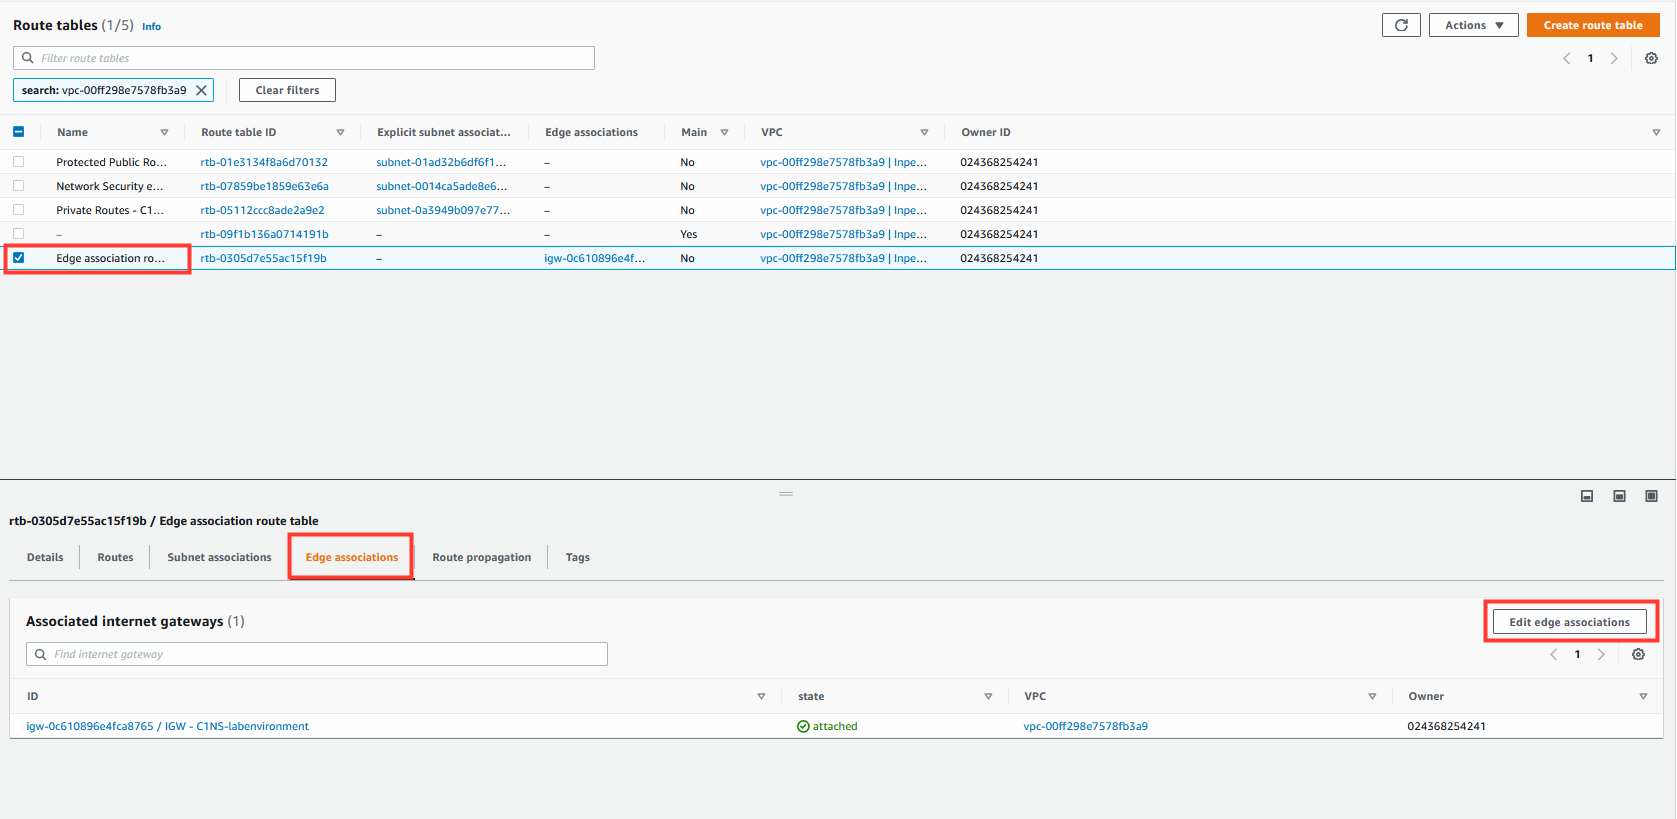Go to next page of route tables
Image resolution: width=1677 pixels, height=819 pixels.
coord(1614,58)
